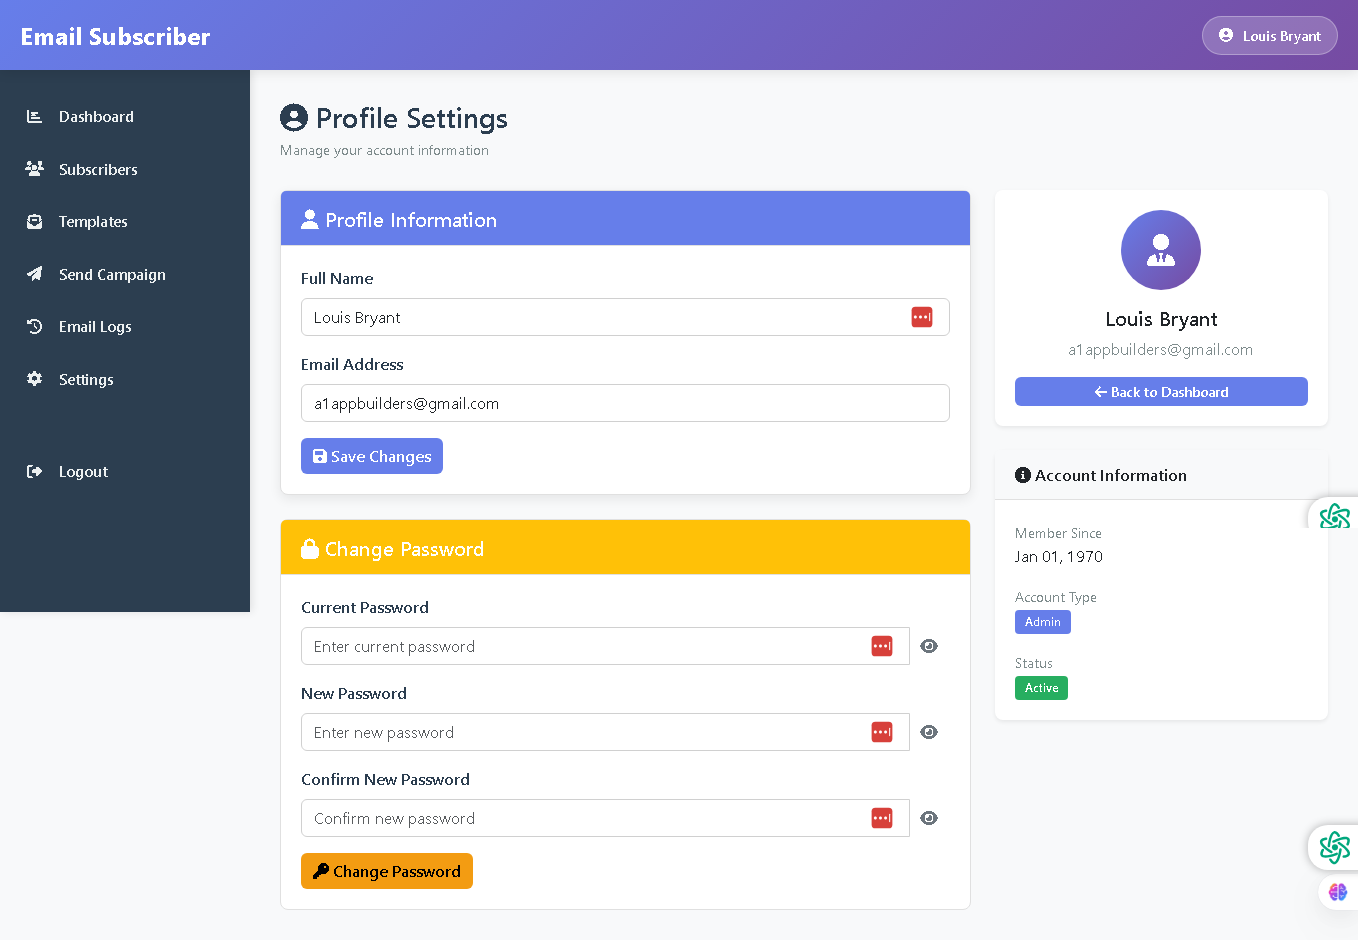This screenshot has height=940, width=1358.
Task: Reveal the Confirm New Password entry
Action: 929,818
